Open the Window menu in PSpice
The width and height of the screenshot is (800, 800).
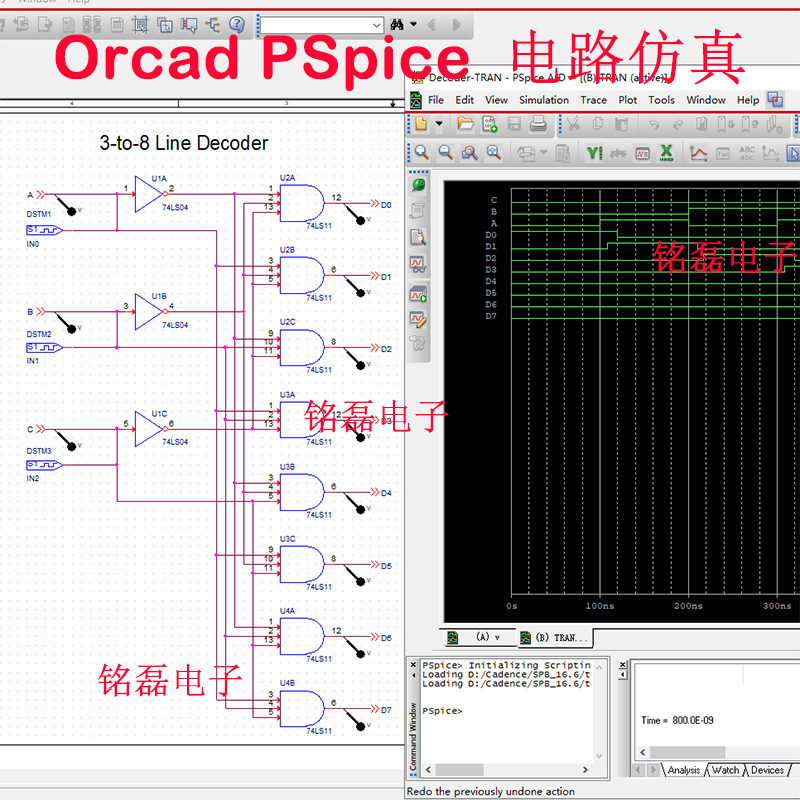[x=706, y=100]
